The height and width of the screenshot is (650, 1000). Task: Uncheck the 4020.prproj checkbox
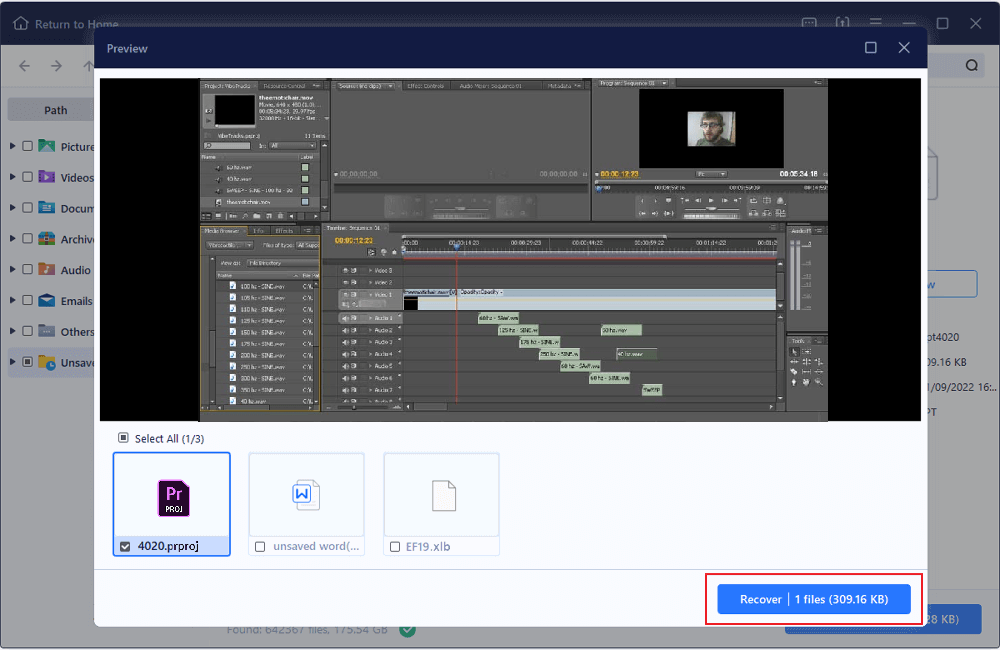tap(125, 547)
